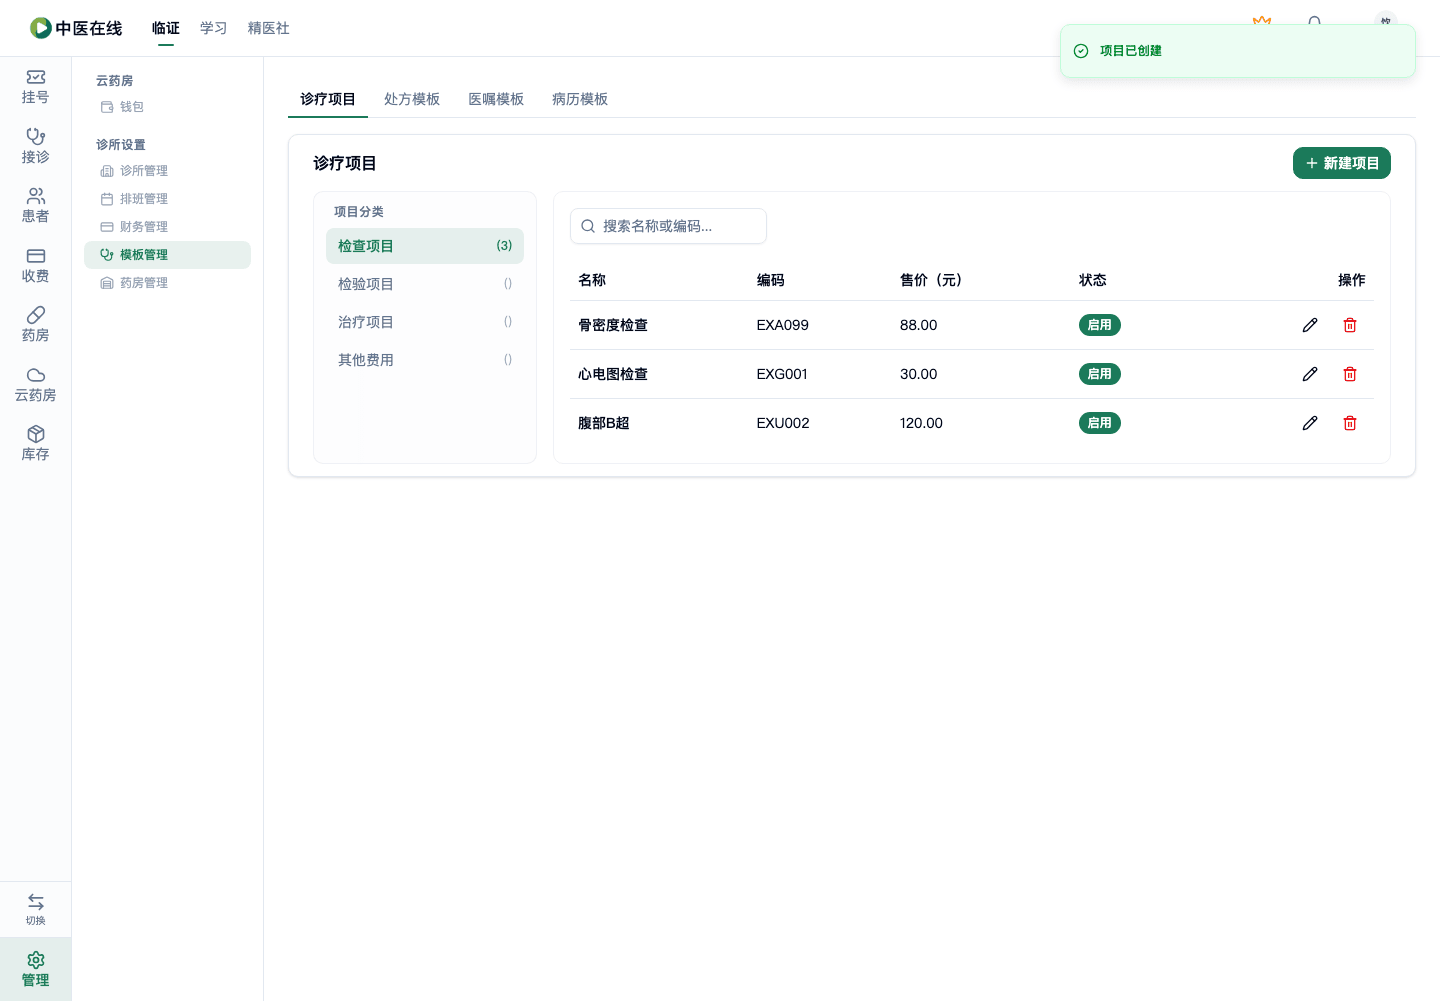The width and height of the screenshot is (1440, 1001).
Task: Open the 收费 billing sidebar icon
Action: pyautogui.click(x=36, y=265)
